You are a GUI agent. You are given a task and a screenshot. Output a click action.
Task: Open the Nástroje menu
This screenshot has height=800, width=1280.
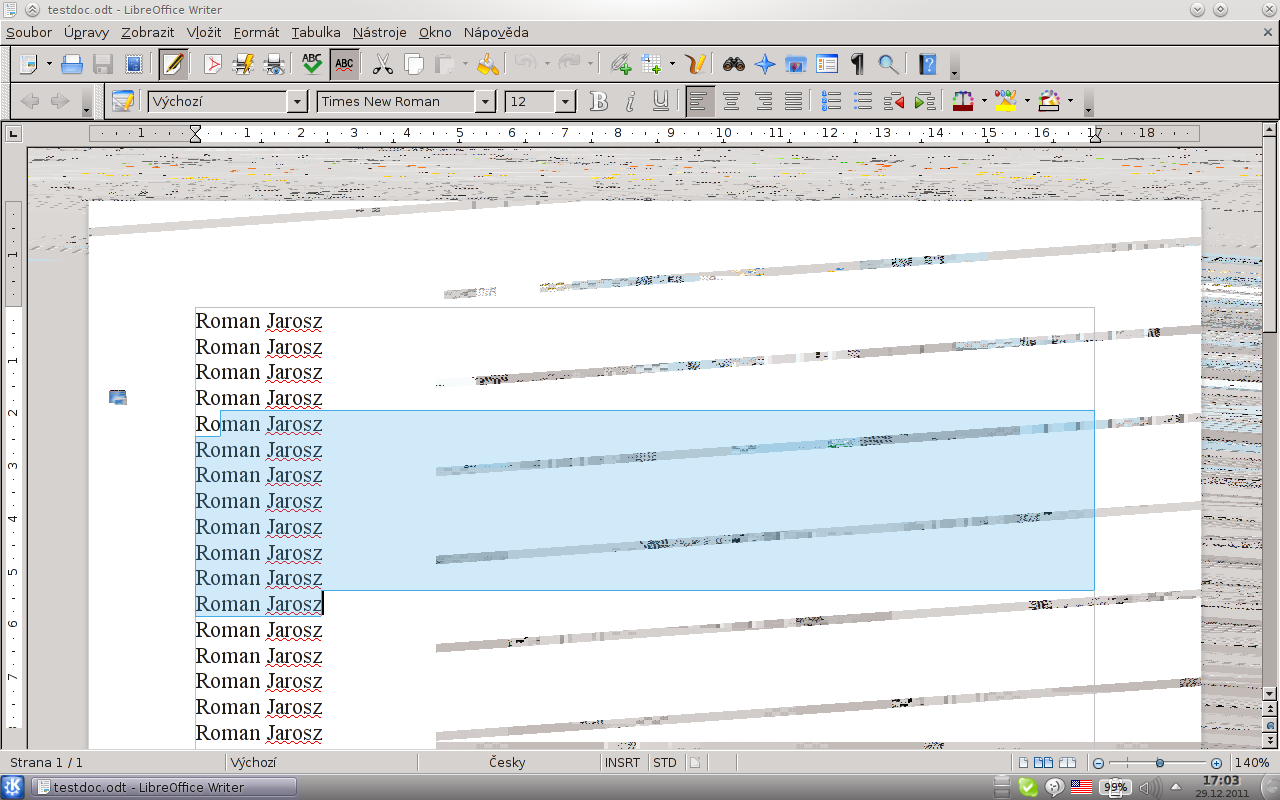coord(379,33)
